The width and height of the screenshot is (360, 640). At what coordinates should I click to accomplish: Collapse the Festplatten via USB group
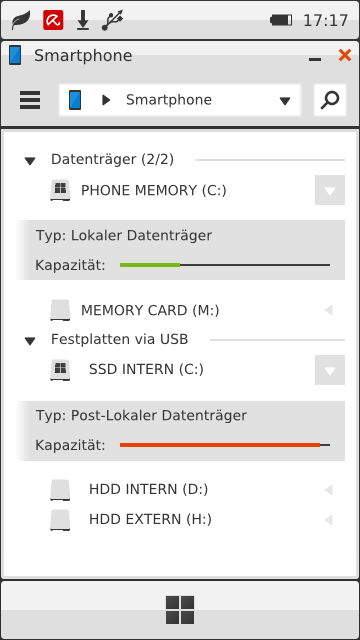pyautogui.click(x=30, y=341)
